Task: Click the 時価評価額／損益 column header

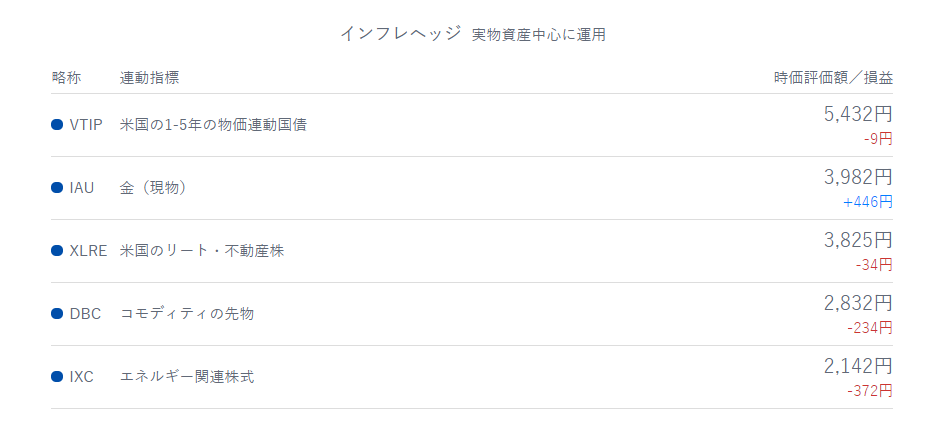Action: pos(833,77)
